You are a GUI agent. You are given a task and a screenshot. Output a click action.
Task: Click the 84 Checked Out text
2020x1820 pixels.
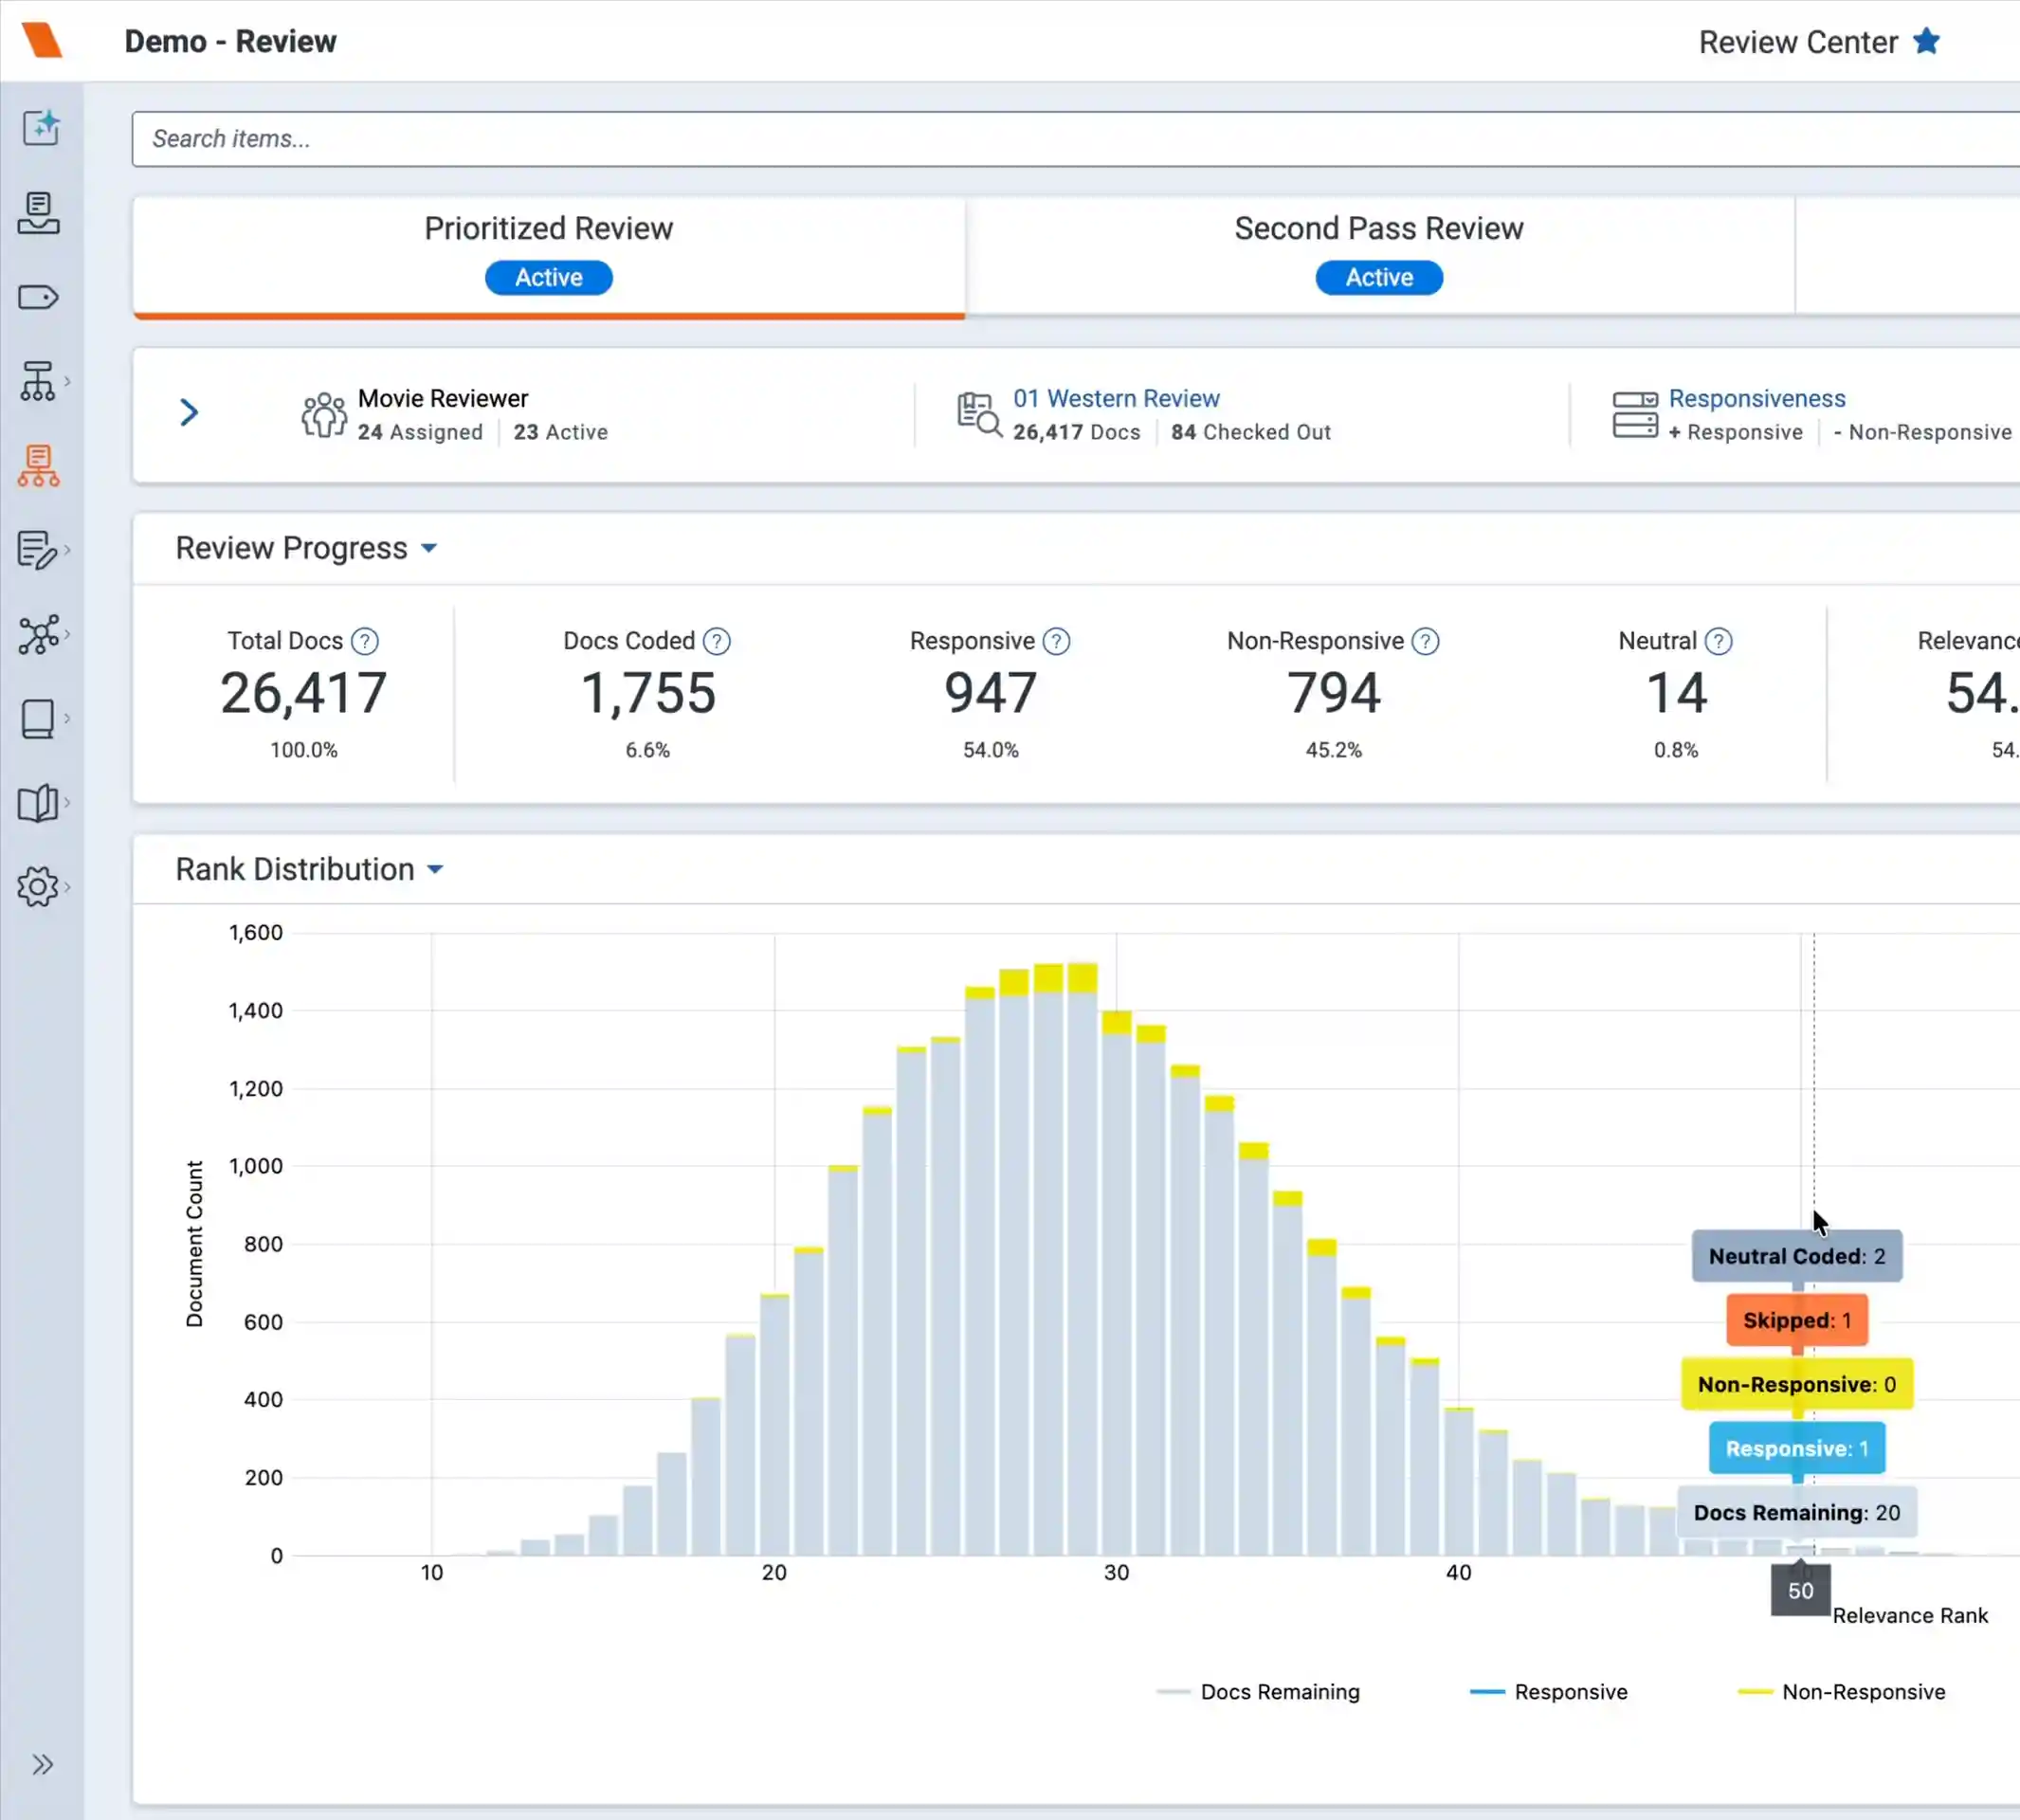click(x=1251, y=432)
